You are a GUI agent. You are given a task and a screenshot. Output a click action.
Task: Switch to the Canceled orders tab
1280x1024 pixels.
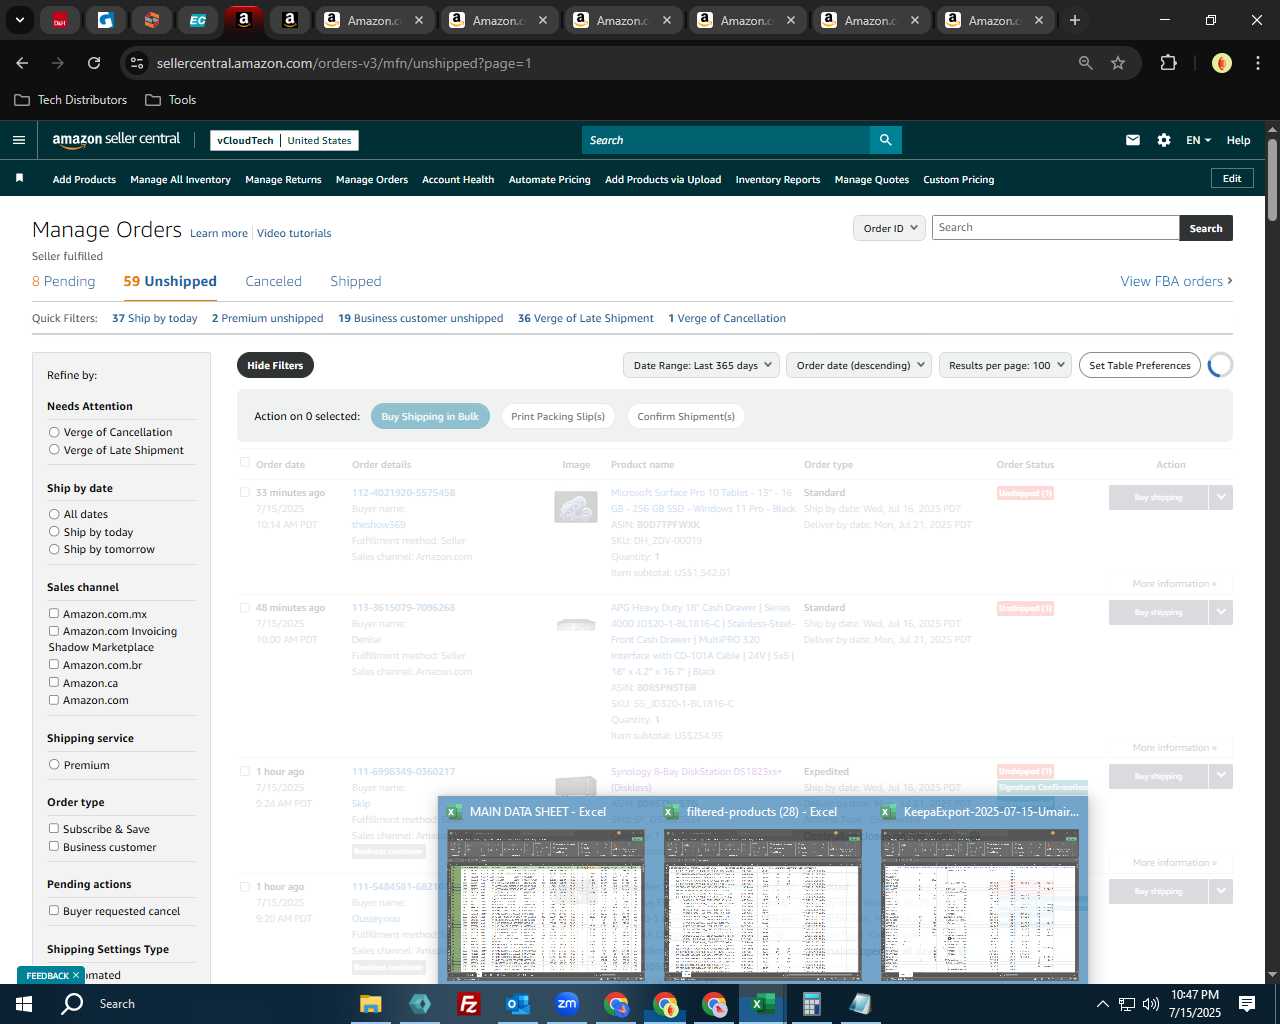[273, 281]
